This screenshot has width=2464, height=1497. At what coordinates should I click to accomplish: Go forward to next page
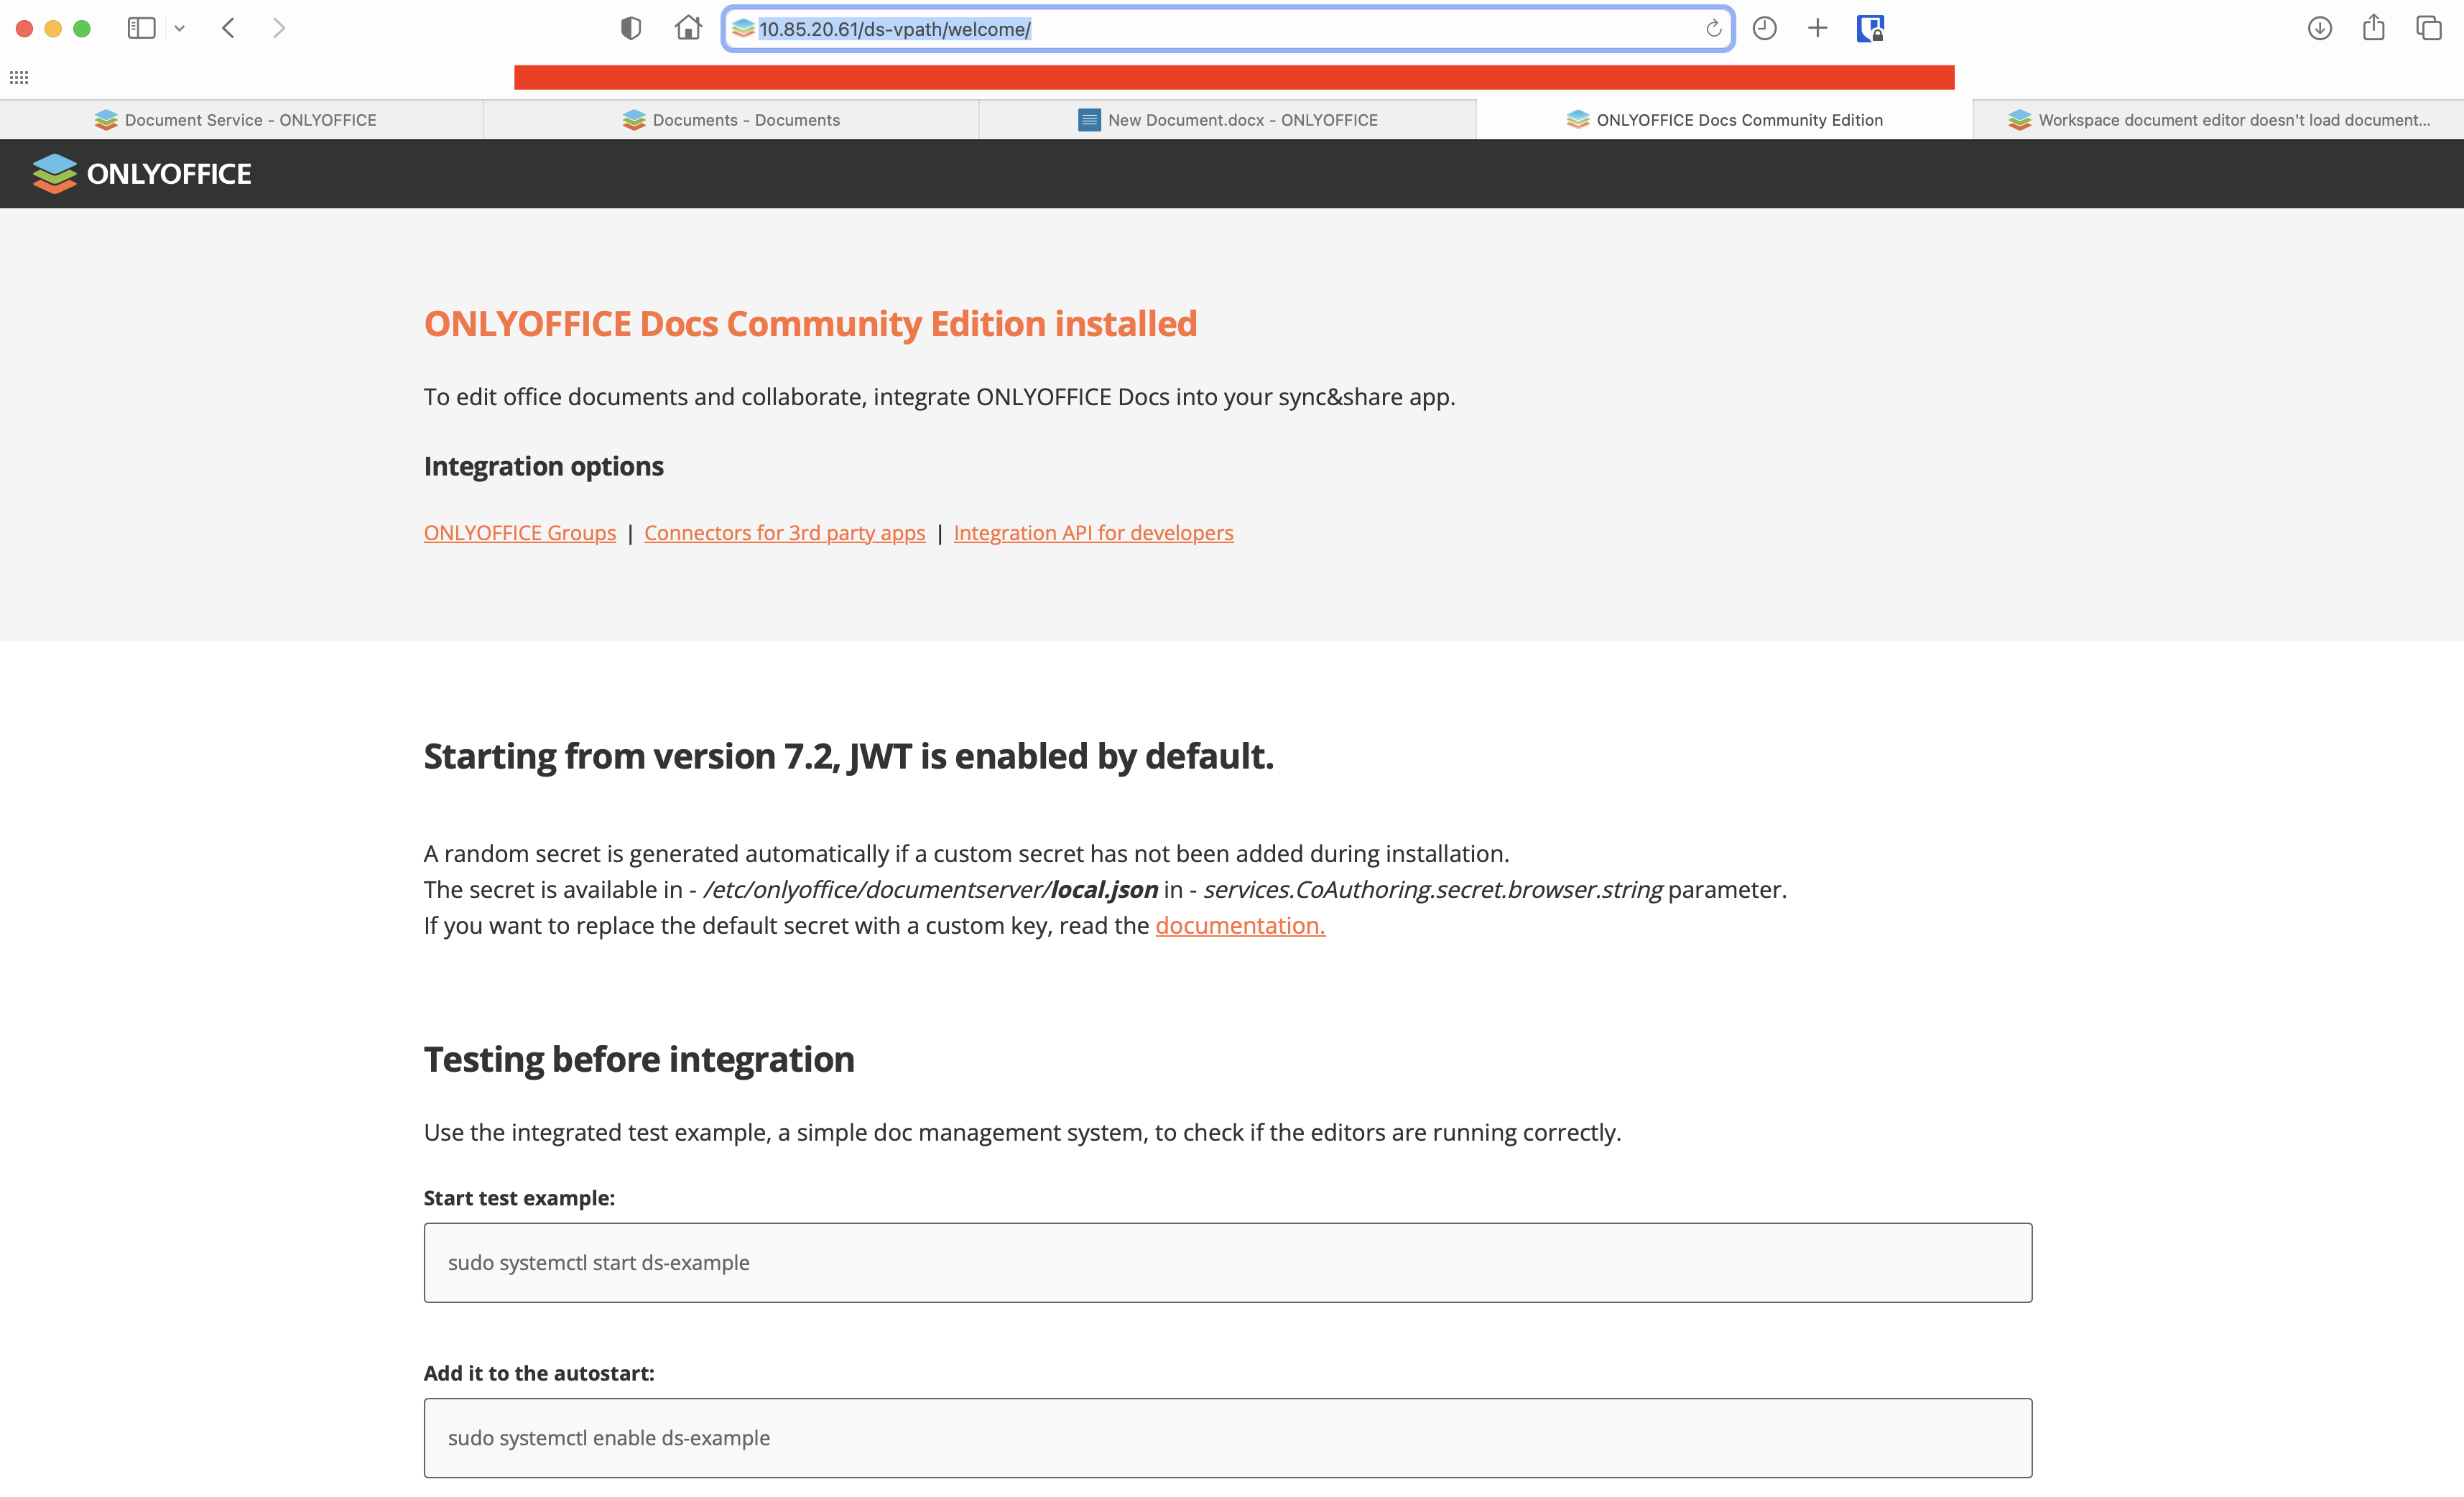tap(279, 28)
